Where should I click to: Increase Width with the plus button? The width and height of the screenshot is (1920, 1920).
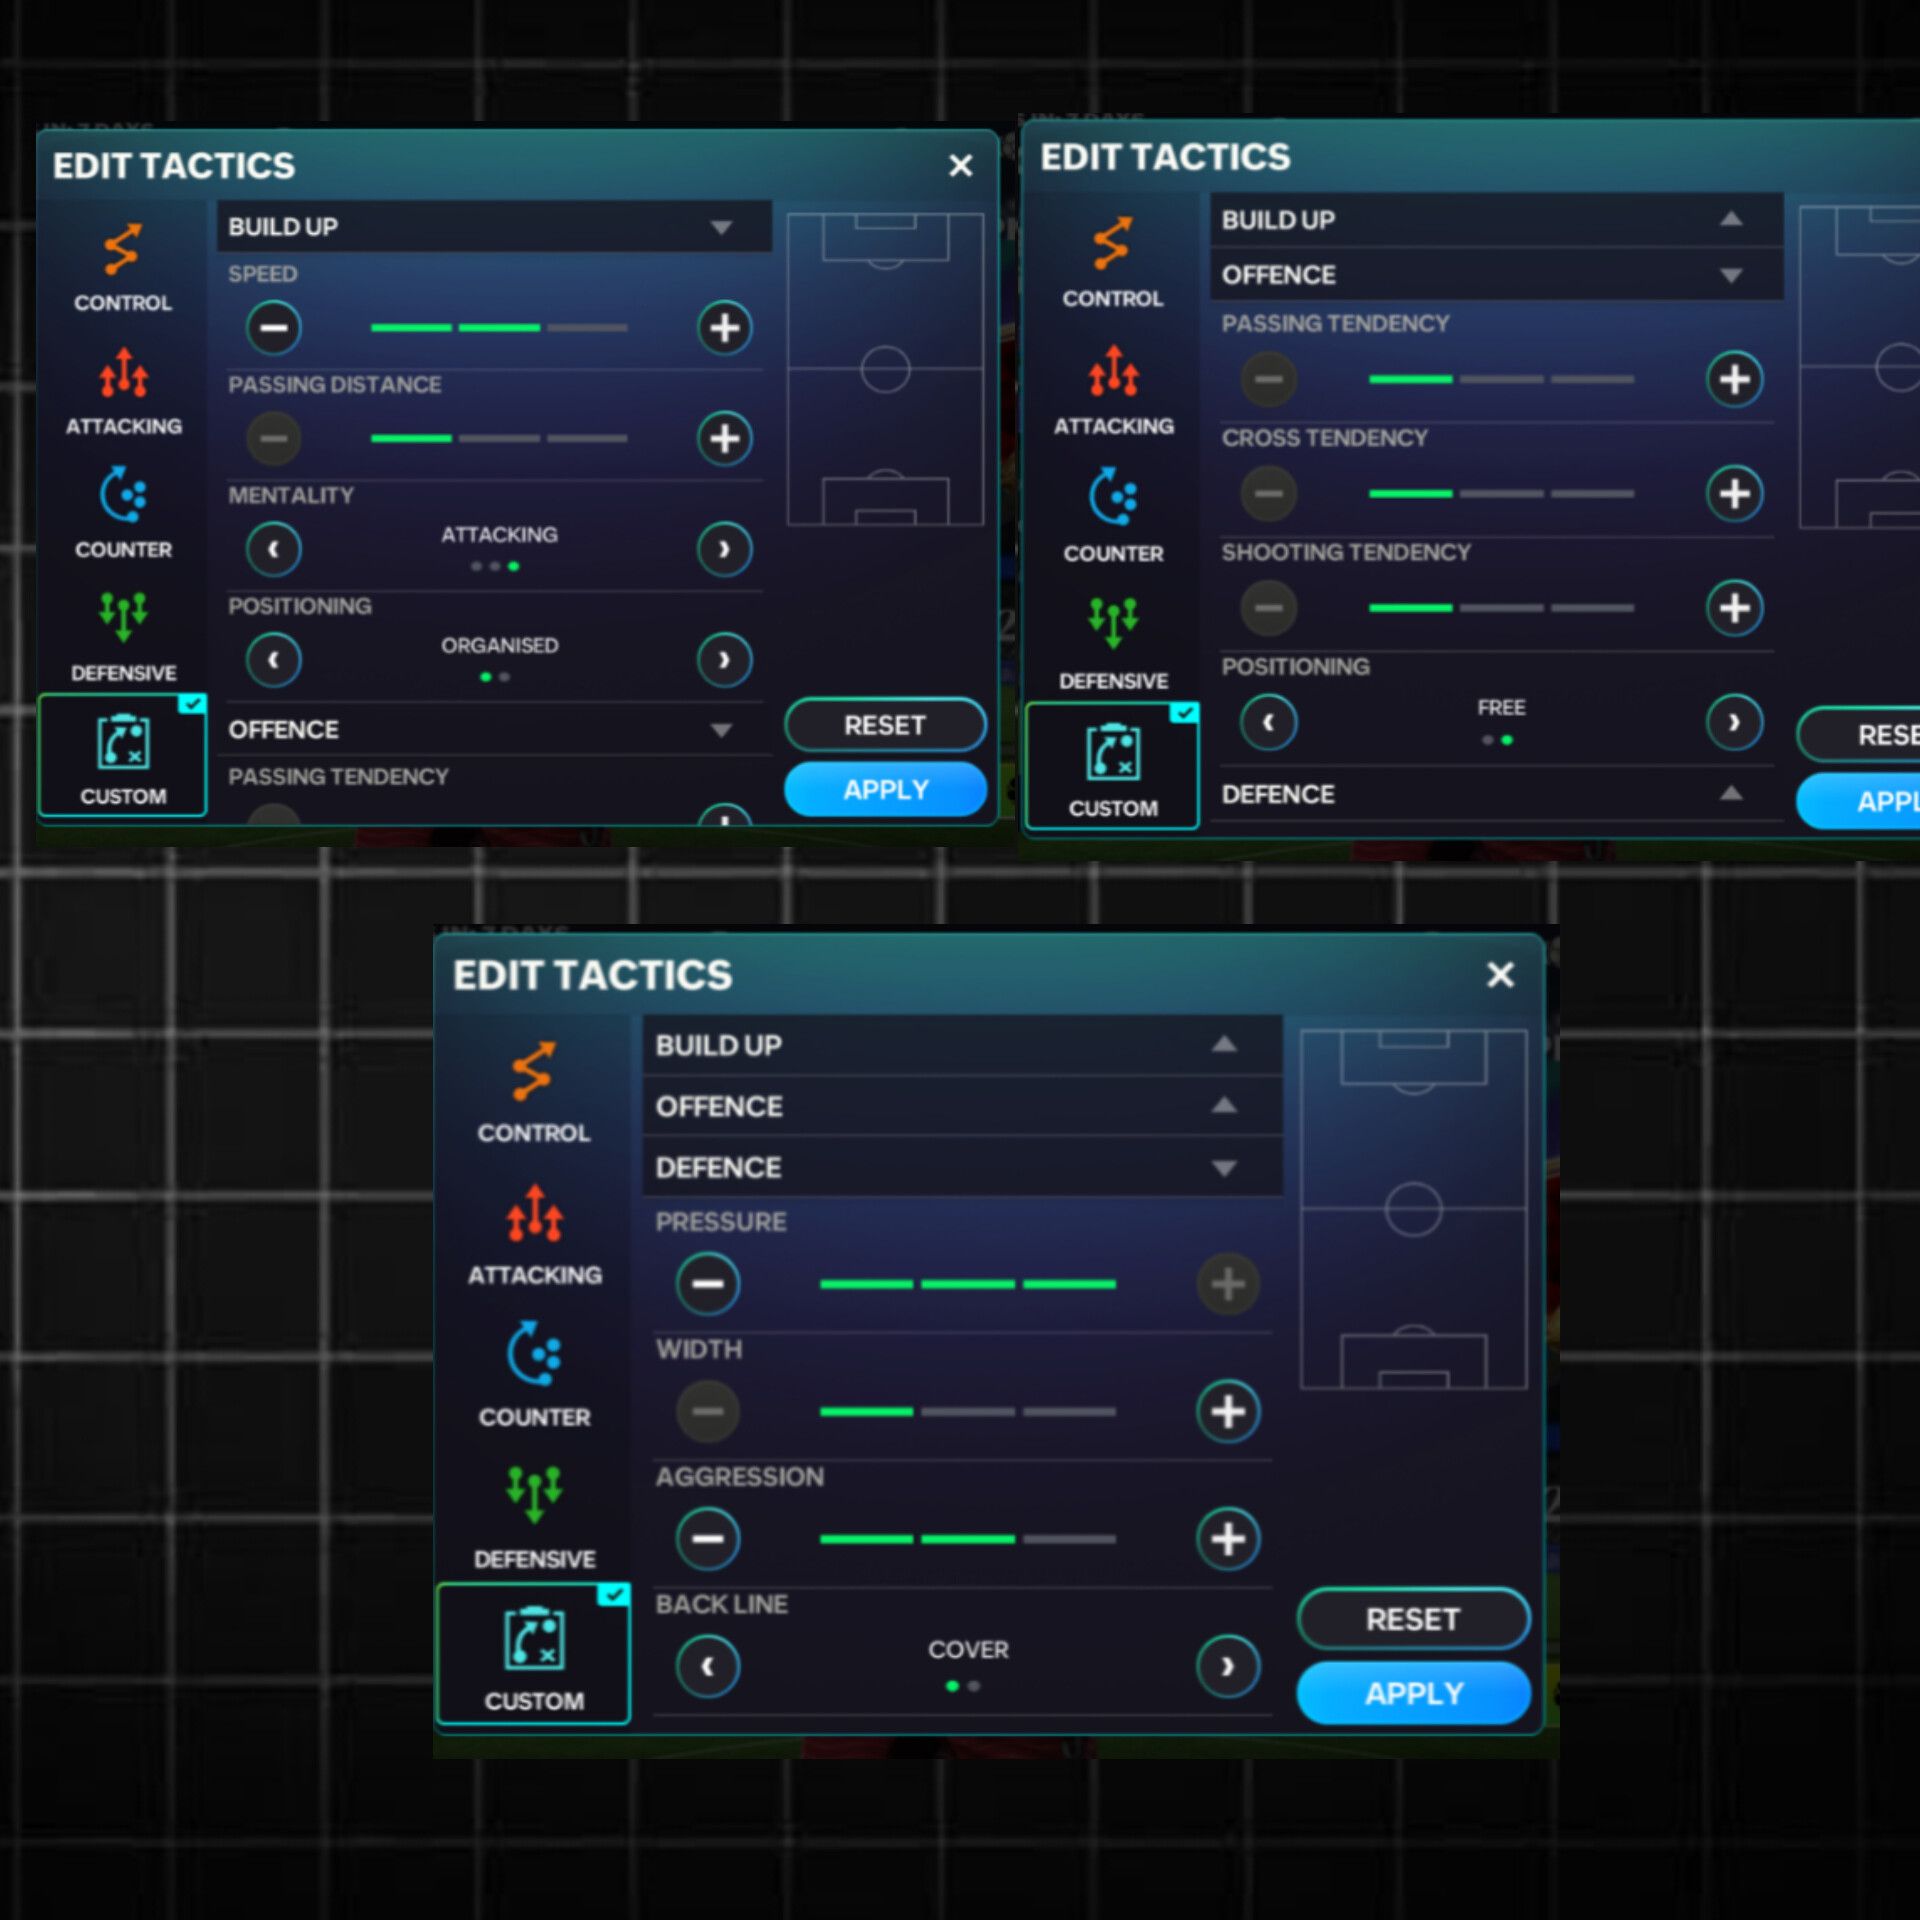[1228, 1411]
